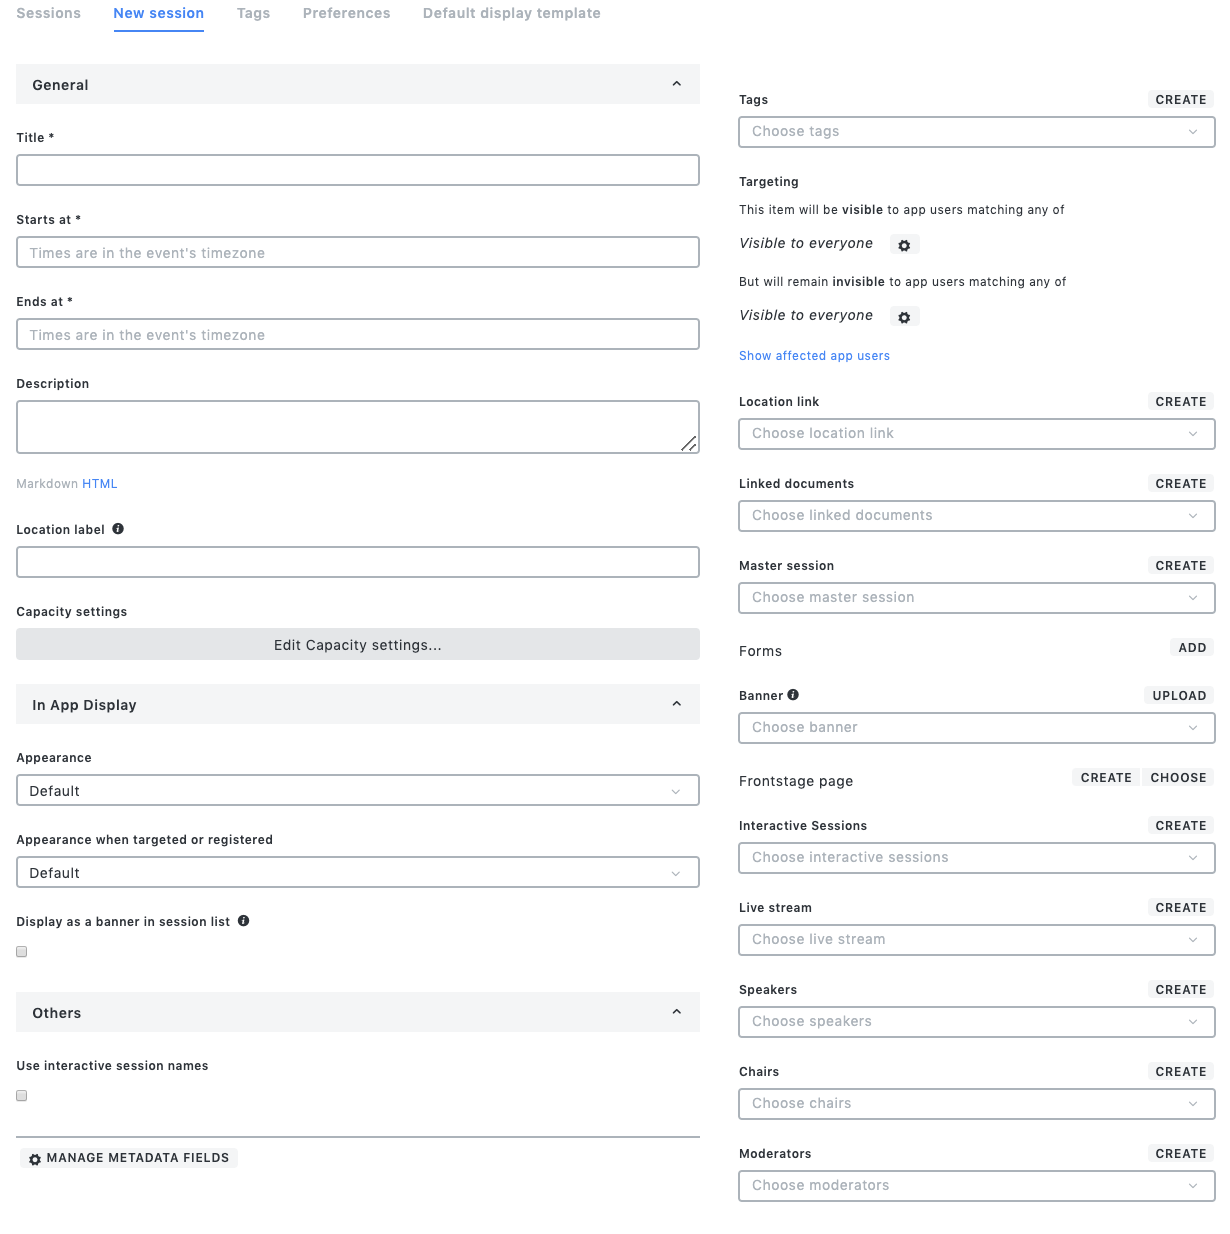Screen dimensions: 1230x1234
Task: Click the info icon next to Banner
Action: click(x=791, y=694)
